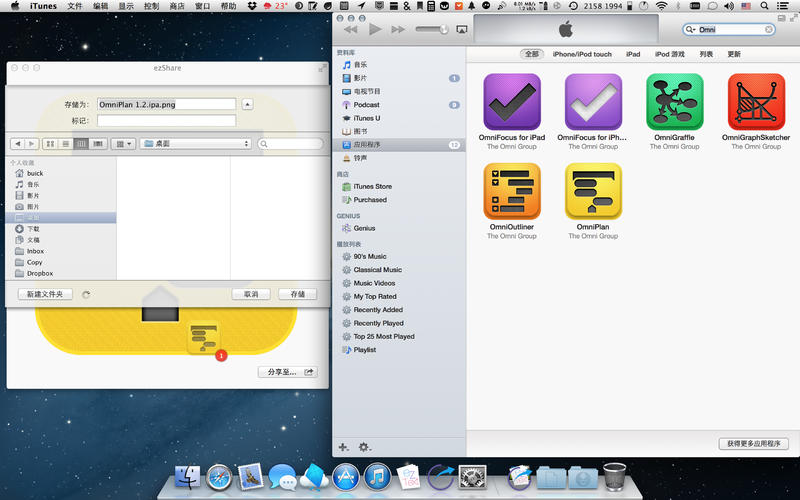Open the AirPlay output icon

461,30
